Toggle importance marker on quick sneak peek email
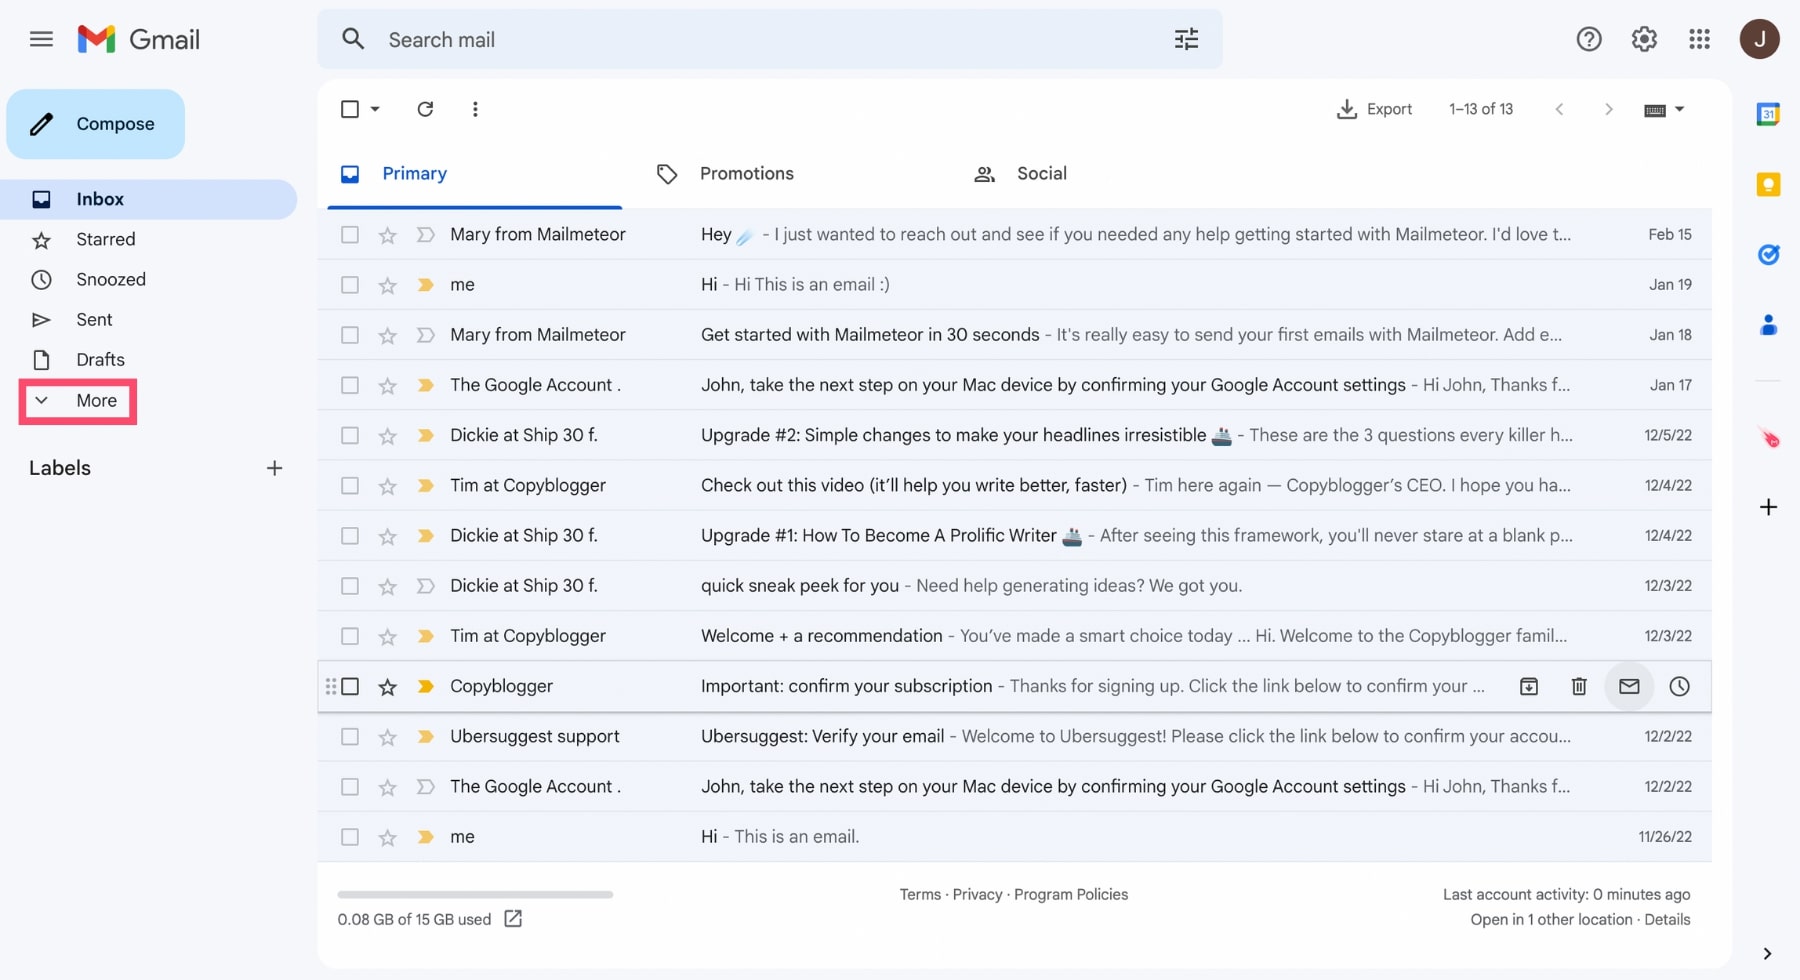Image resolution: width=1800 pixels, height=980 pixels. [x=425, y=586]
